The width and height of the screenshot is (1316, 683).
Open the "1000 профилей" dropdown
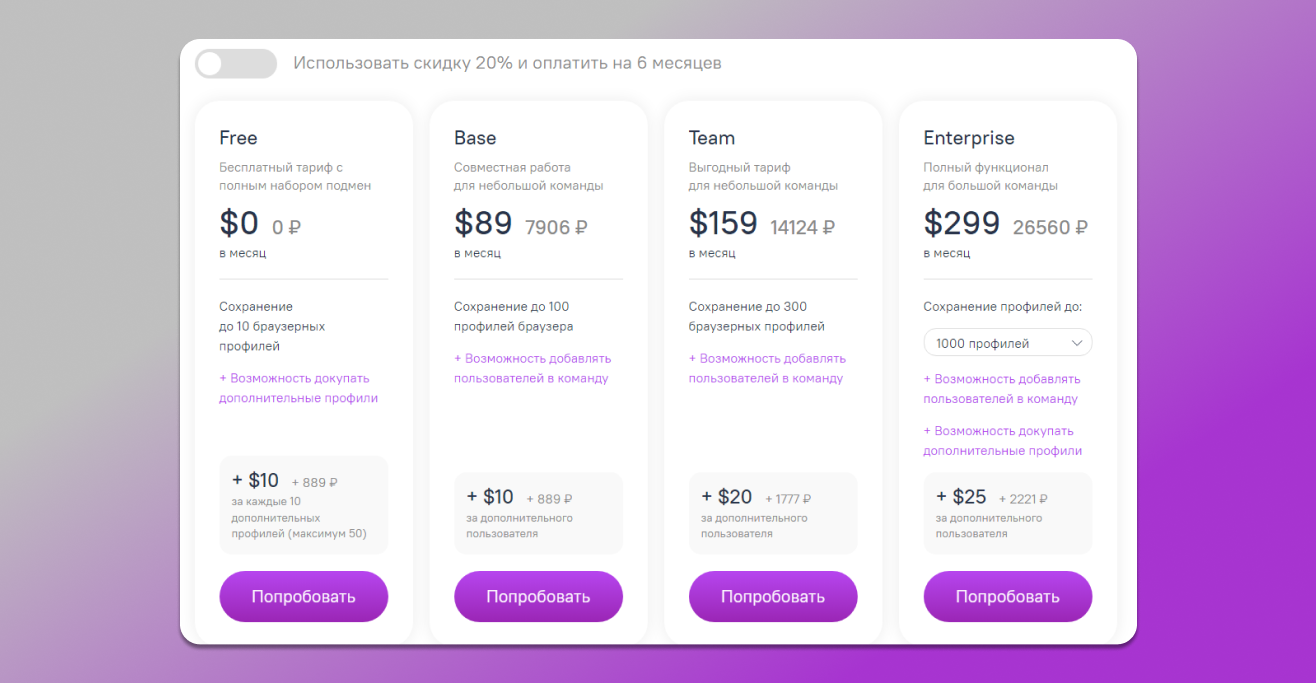tap(1007, 343)
